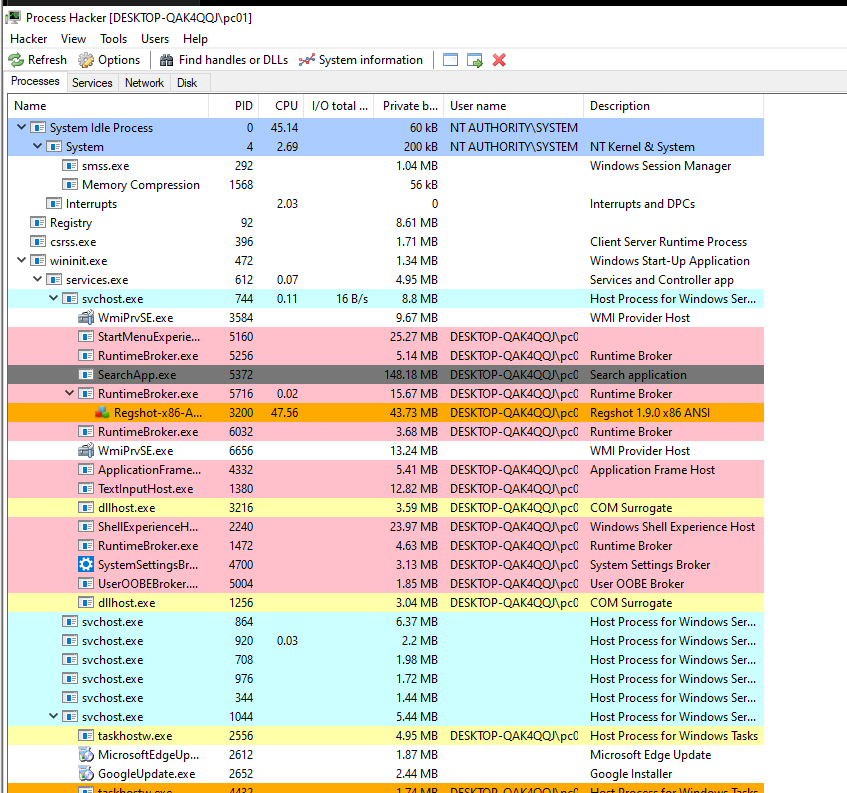This screenshot has width=847, height=793.
Task: Click the find window and thread icon
Action: 475,60
